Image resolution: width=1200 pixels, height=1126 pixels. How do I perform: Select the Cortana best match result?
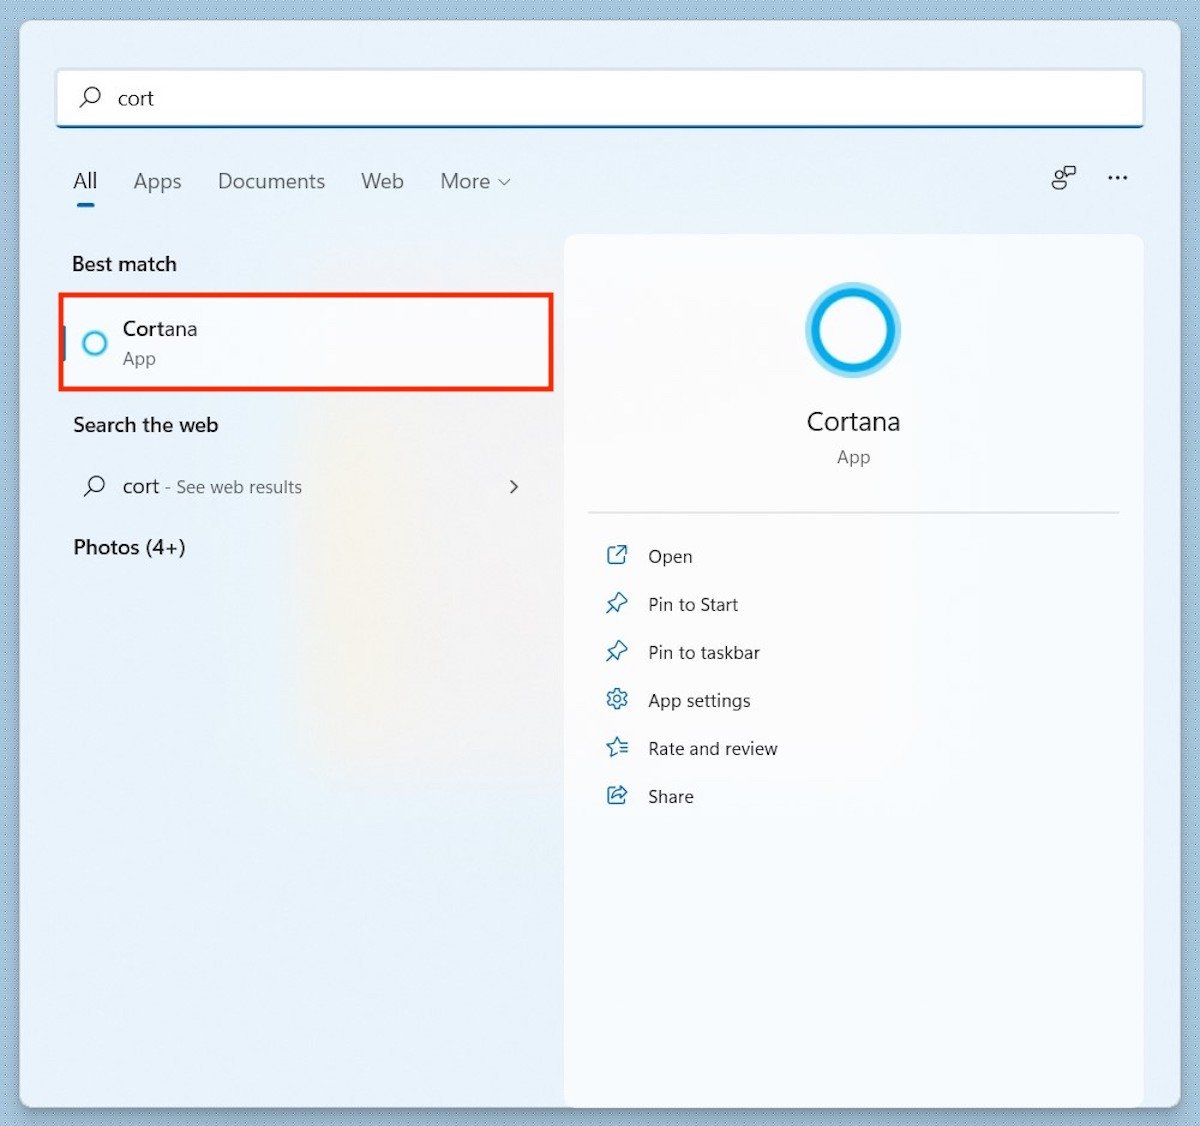[306, 342]
